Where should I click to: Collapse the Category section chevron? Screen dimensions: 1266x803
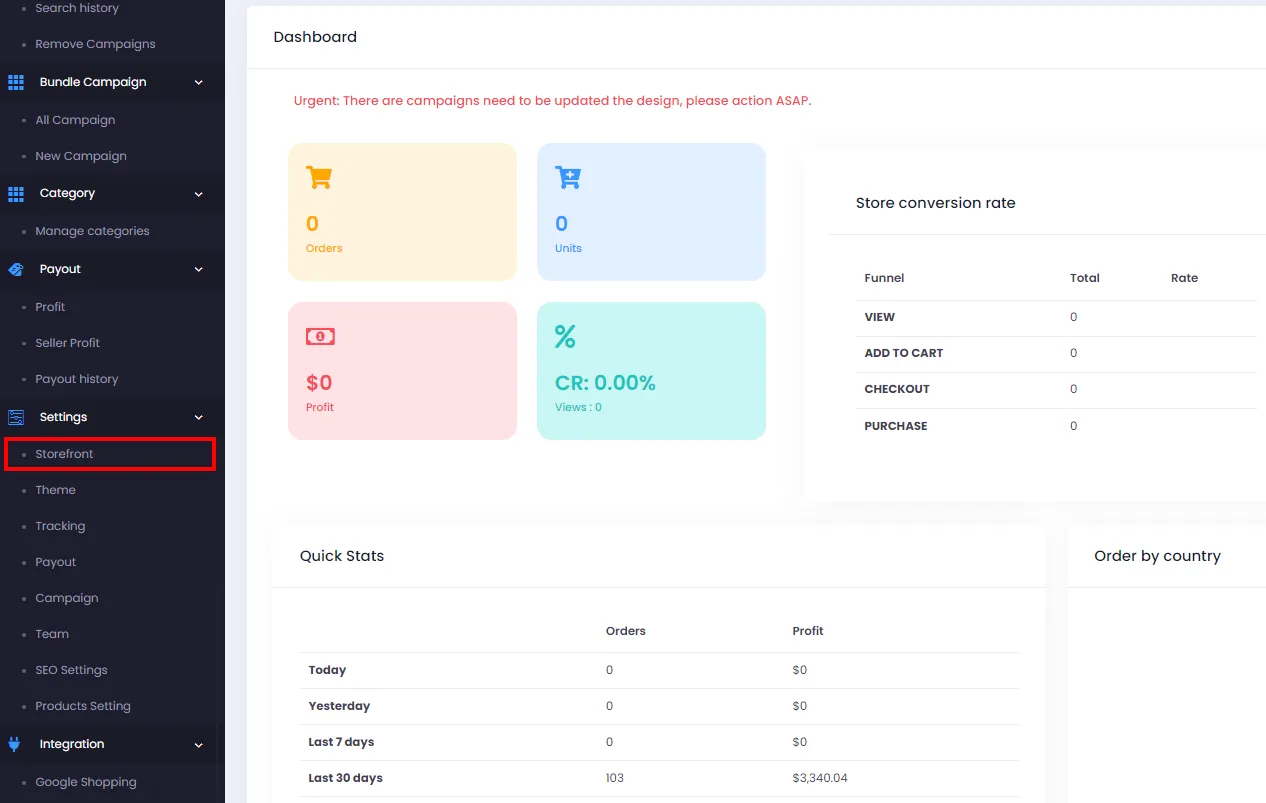click(198, 194)
